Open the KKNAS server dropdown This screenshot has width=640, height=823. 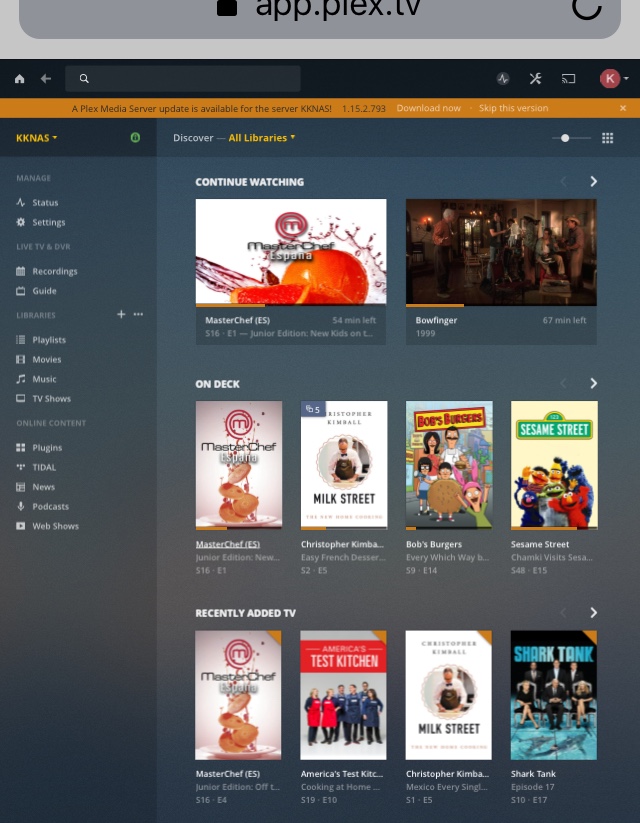37,138
